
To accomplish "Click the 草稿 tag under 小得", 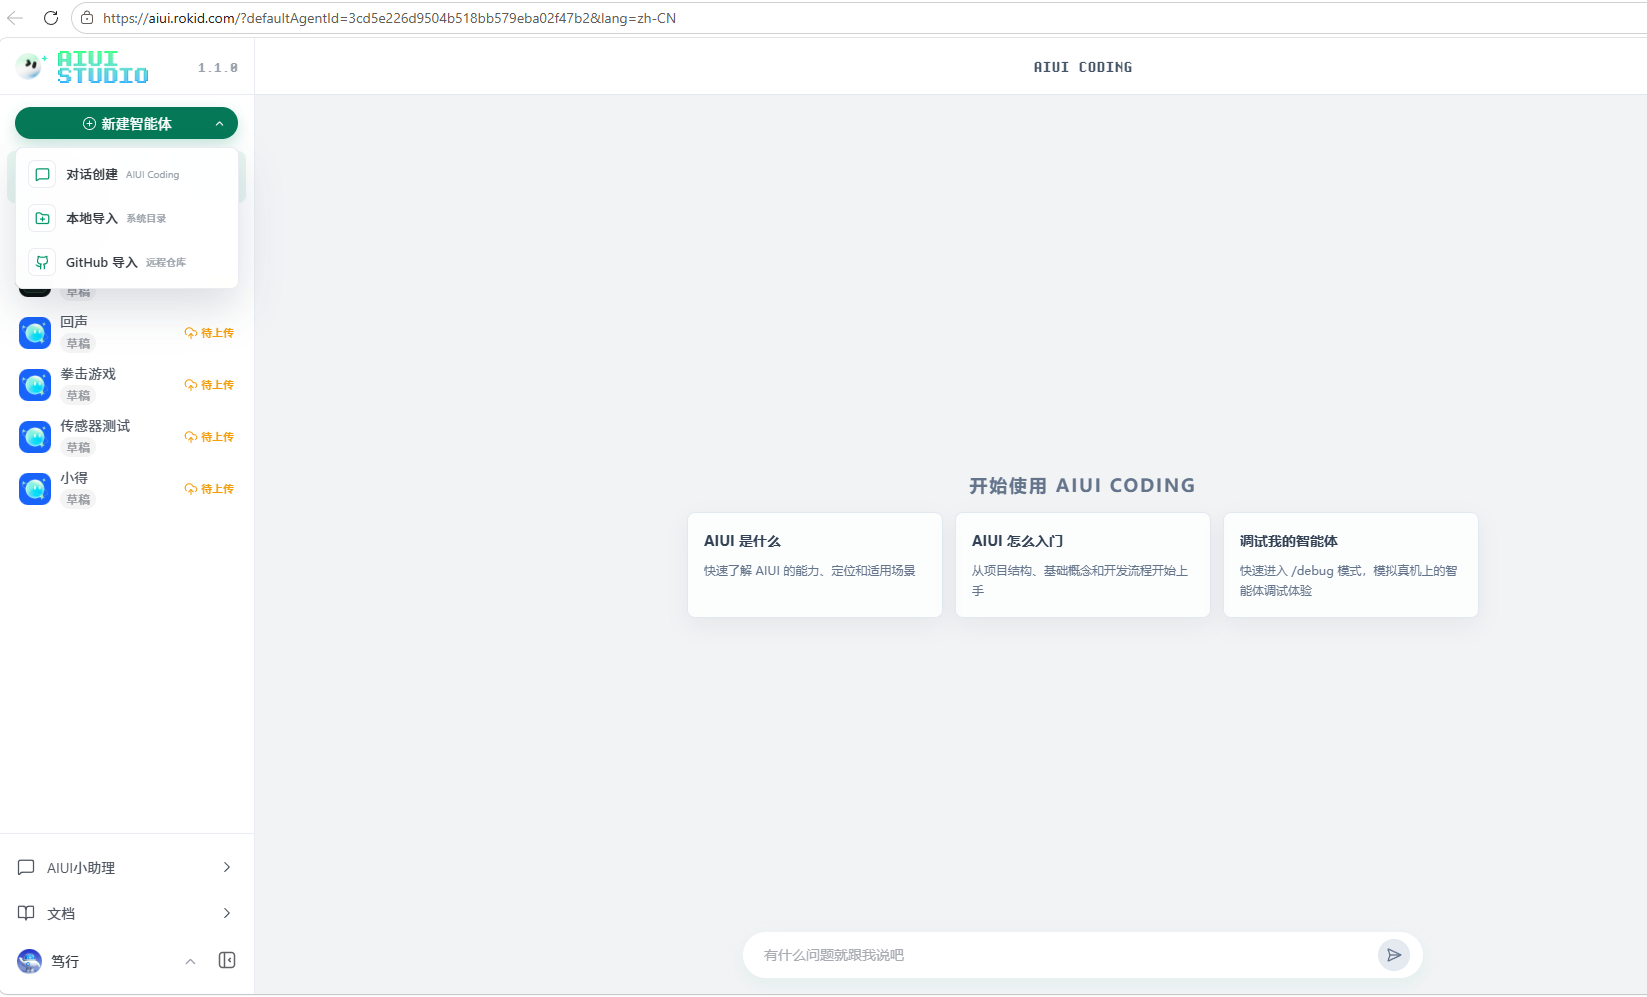I will [x=78, y=499].
